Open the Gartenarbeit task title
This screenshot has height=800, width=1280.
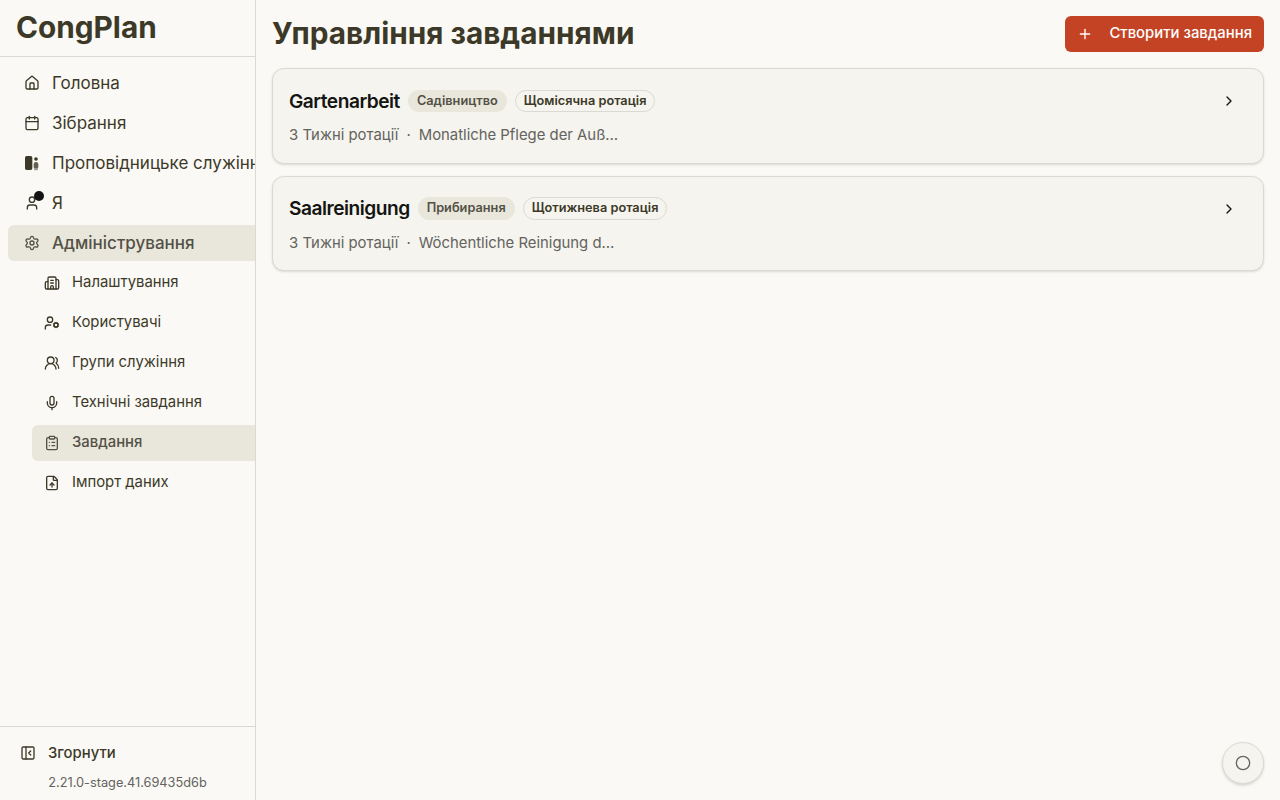pyautogui.click(x=344, y=101)
